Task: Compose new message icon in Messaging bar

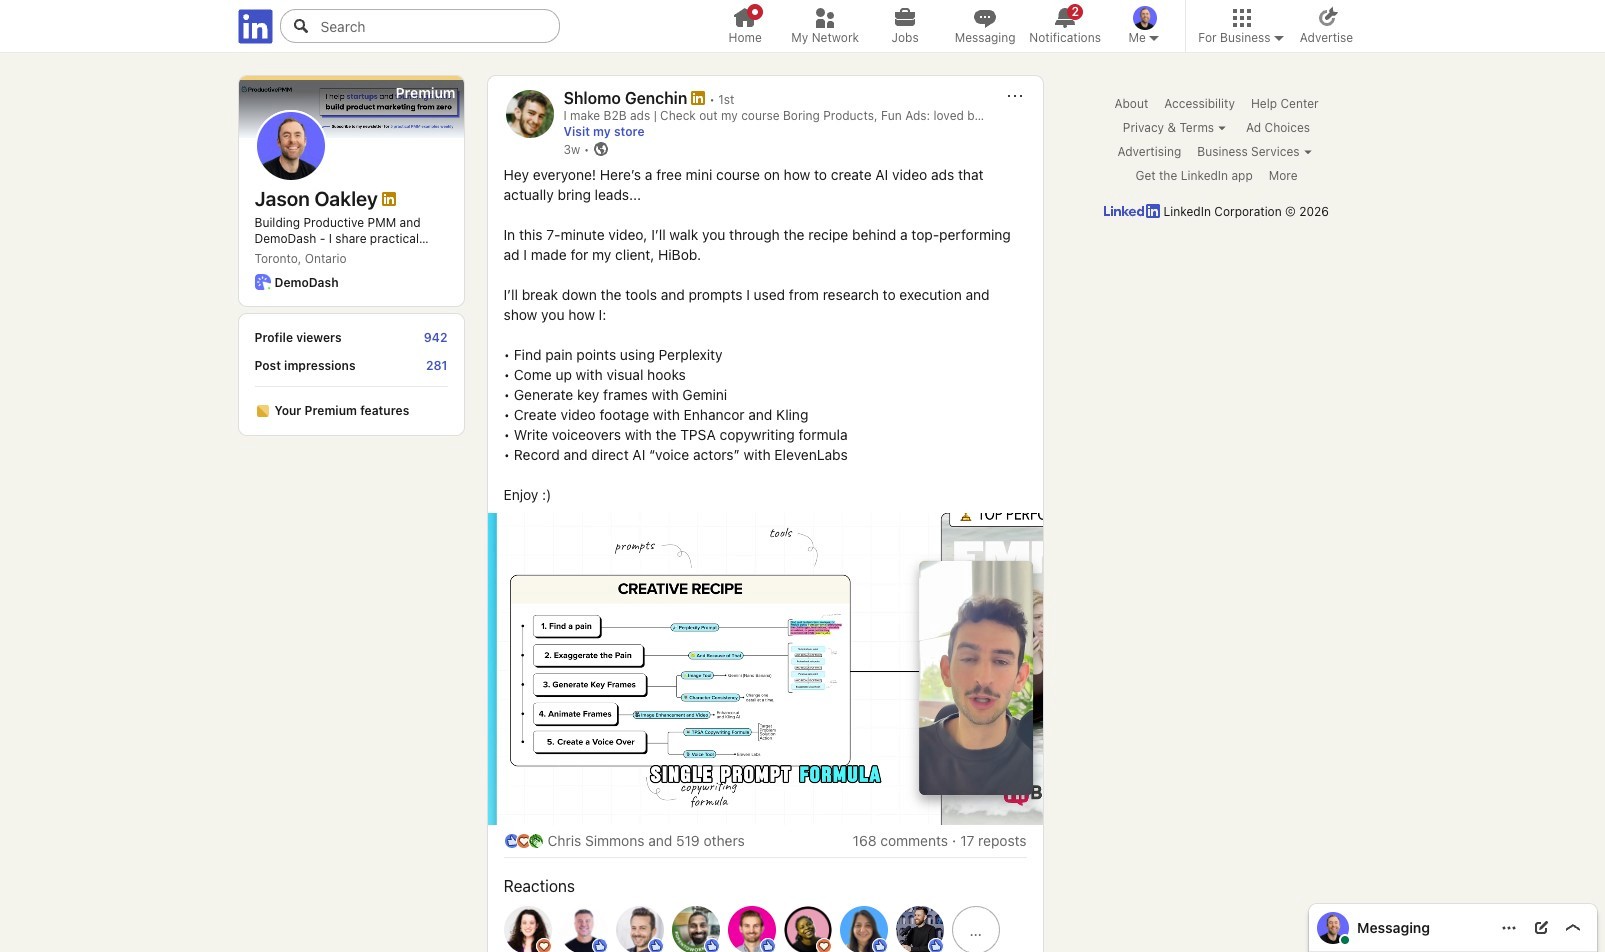Action: click(x=1541, y=928)
